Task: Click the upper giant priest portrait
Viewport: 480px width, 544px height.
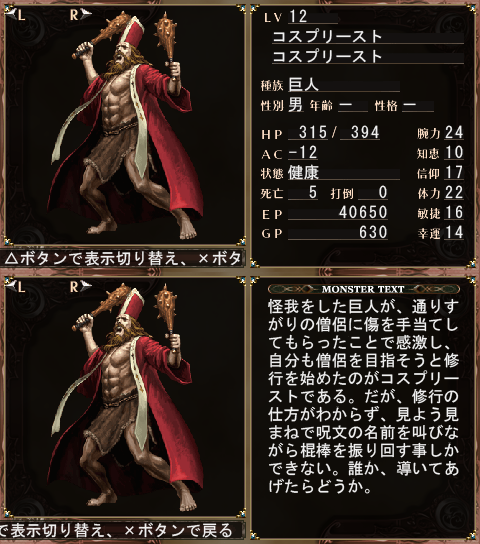Action: pos(125,127)
